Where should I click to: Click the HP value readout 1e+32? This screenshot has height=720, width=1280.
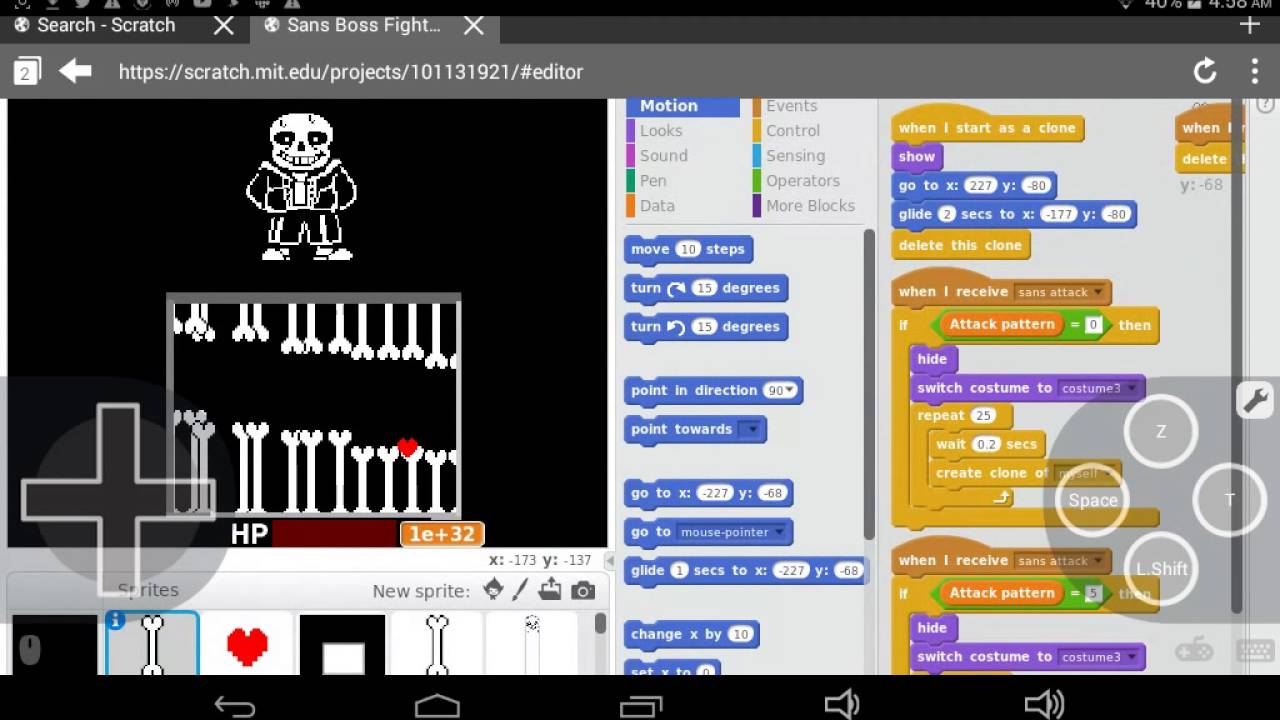pos(442,534)
